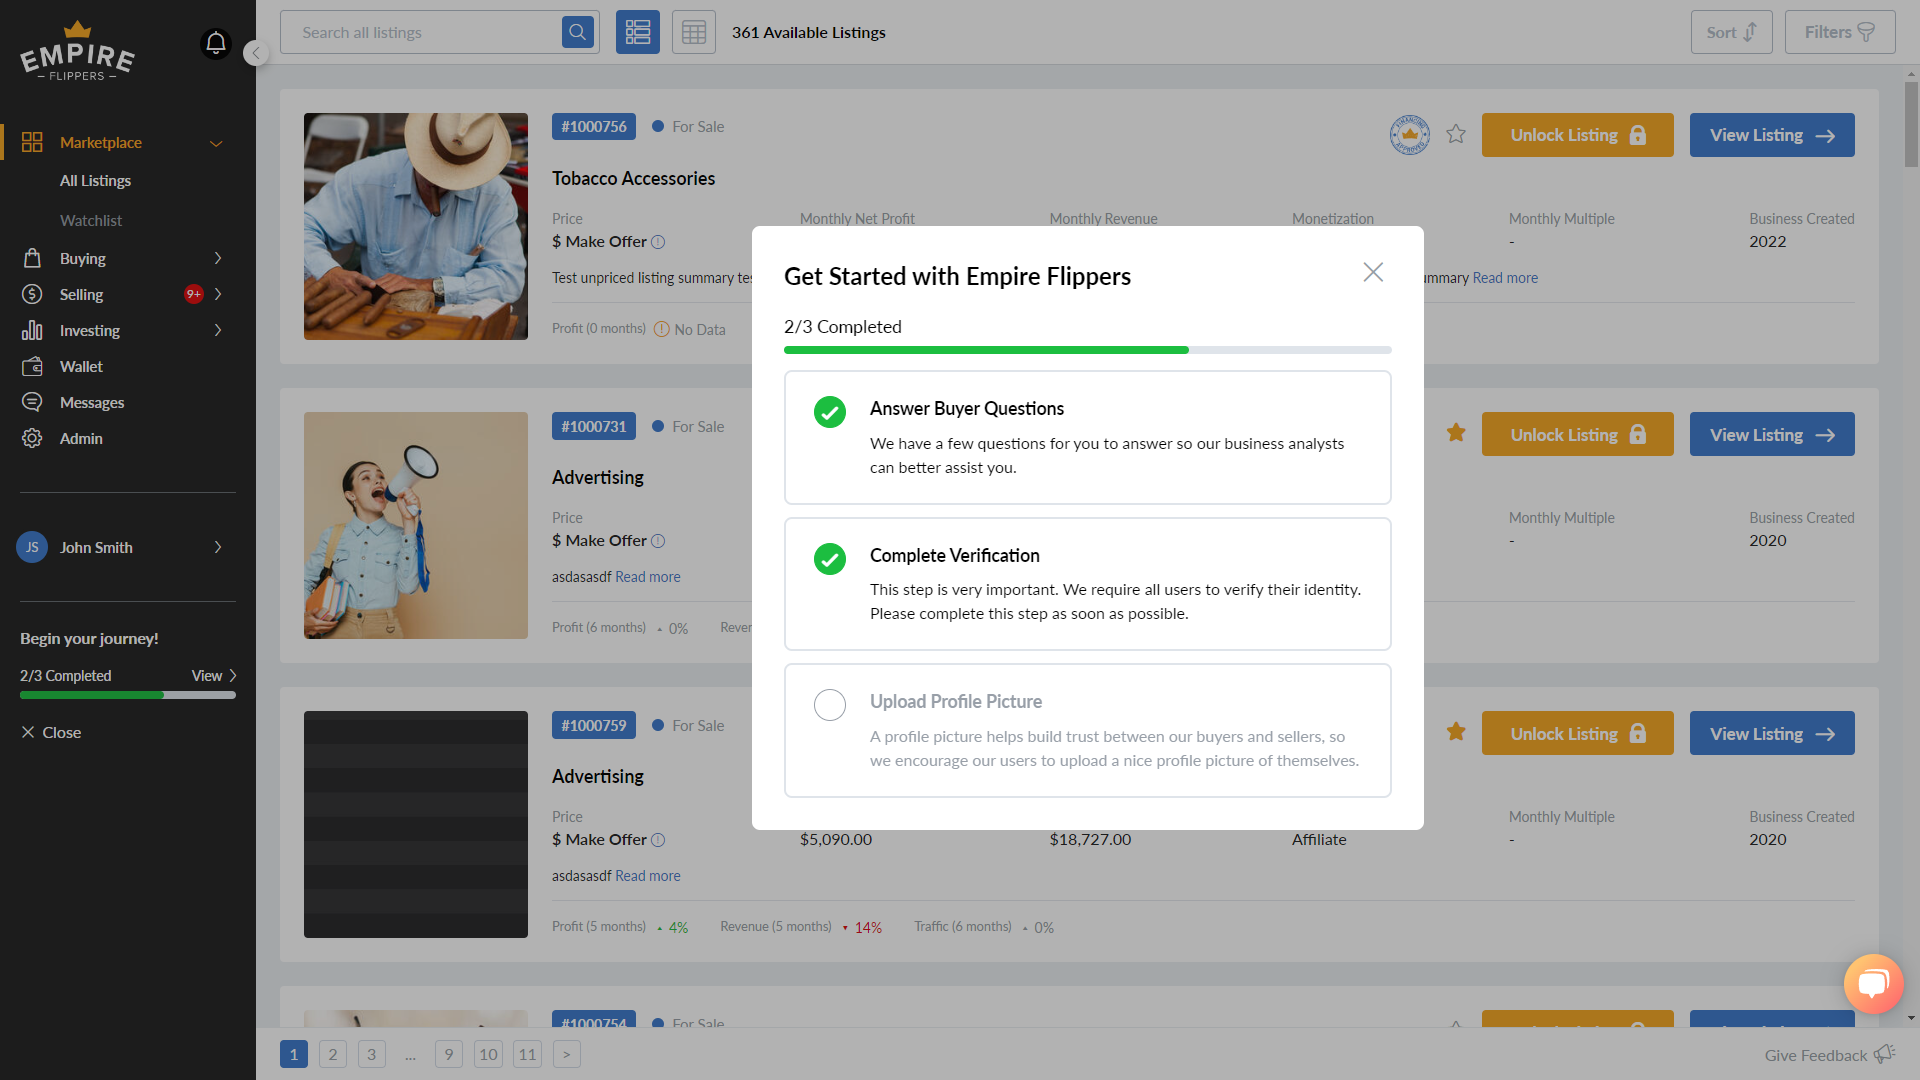This screenshot has height=1080, width=1920.
Task: Go to page 2
Action: 333,1054
